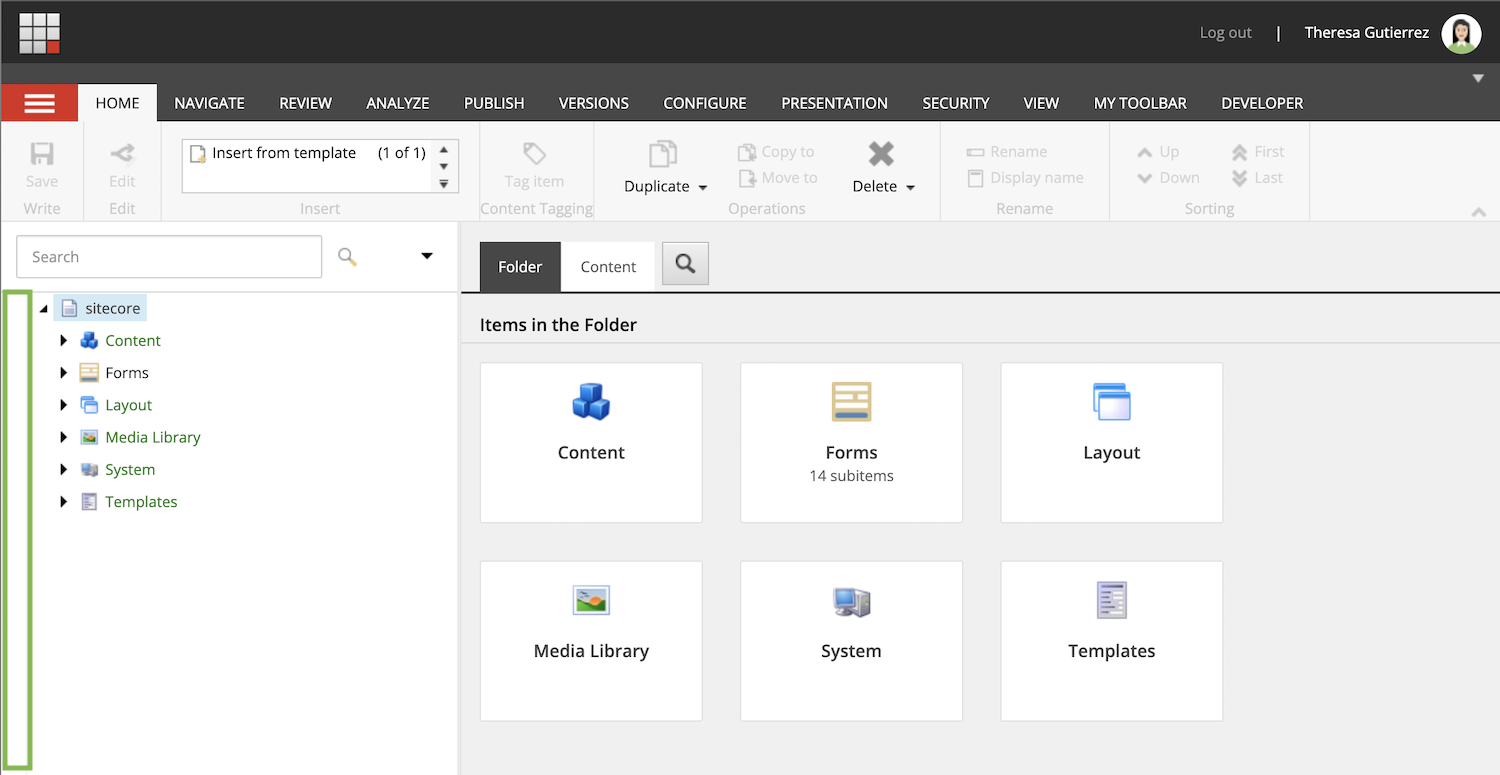Collapse the sitecore root node
1500x775 pixels.
(43, 309)
